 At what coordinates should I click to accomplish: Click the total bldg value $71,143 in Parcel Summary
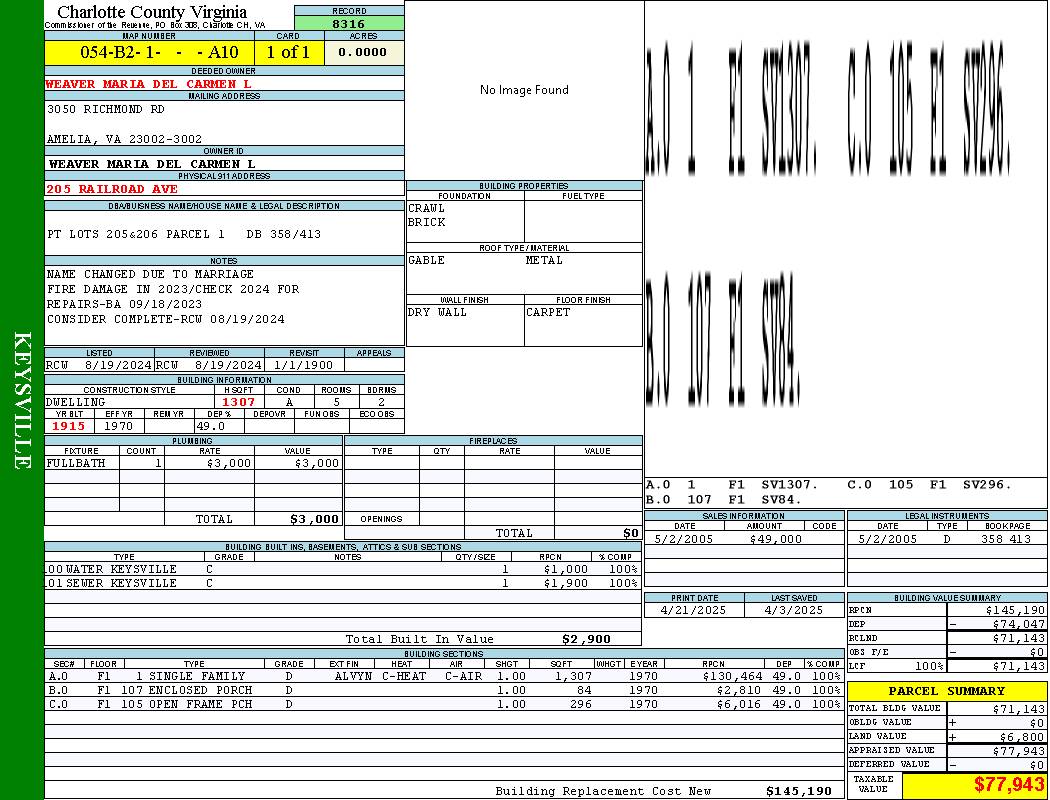point(1019,709)
